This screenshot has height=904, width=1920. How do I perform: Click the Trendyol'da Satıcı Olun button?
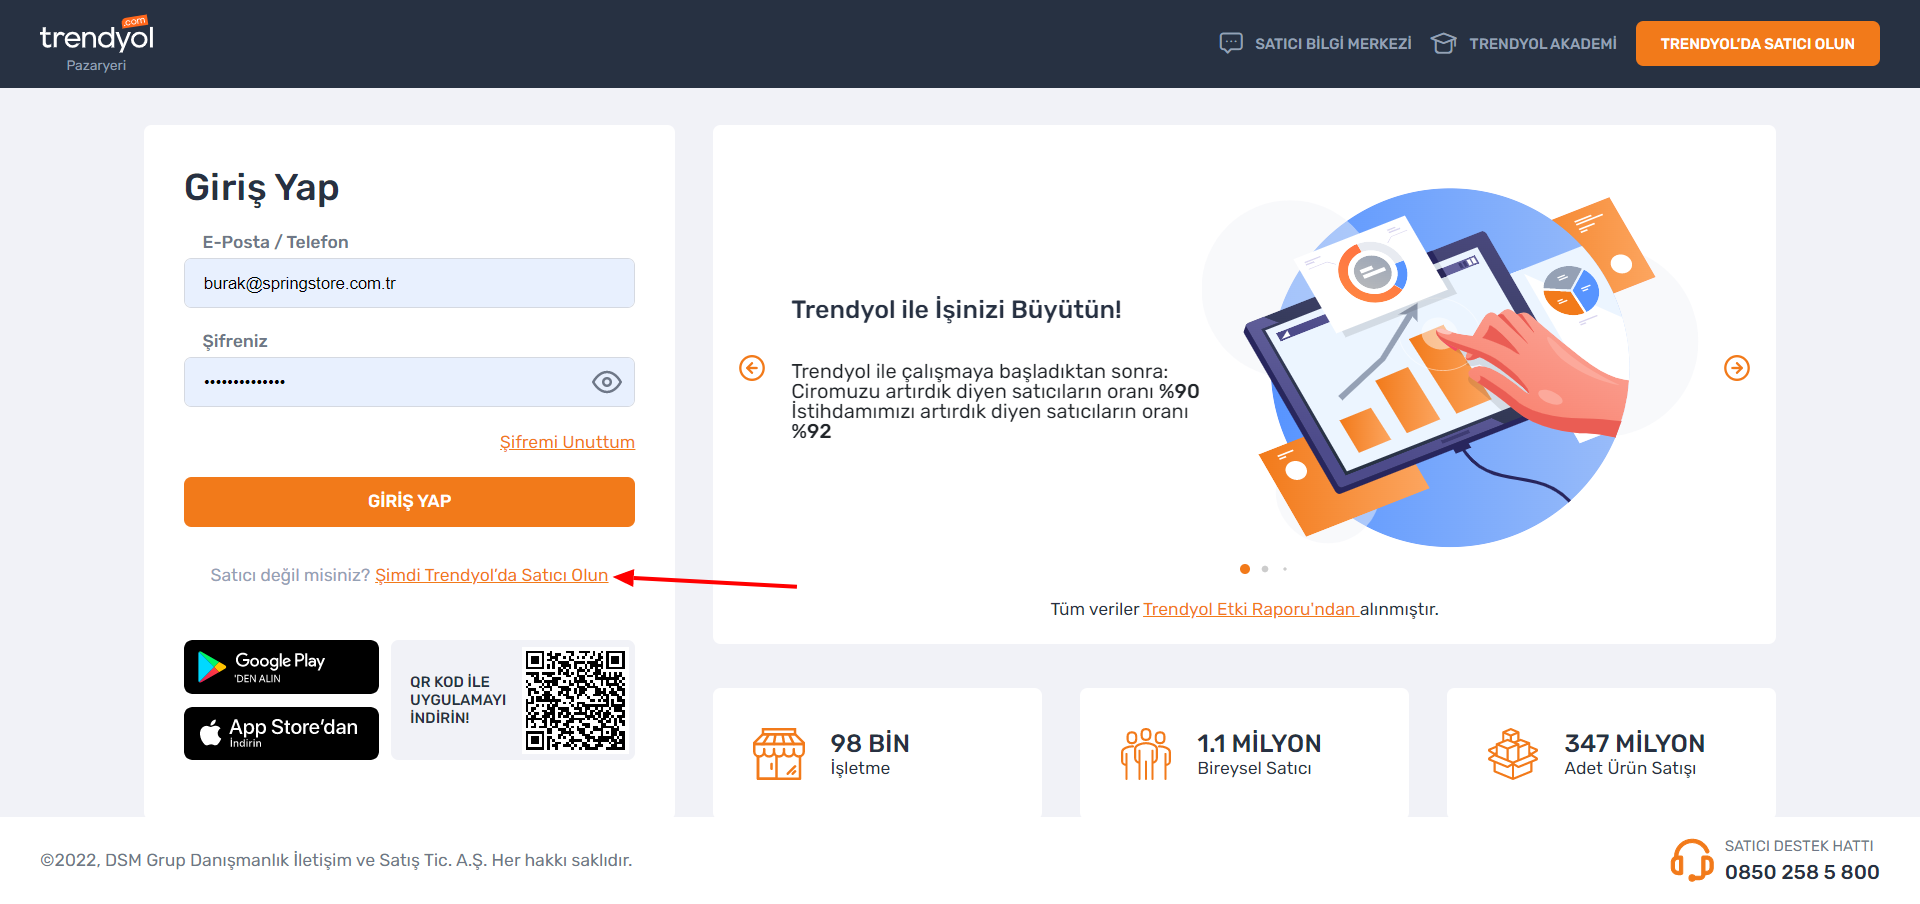pos(1757,44)
